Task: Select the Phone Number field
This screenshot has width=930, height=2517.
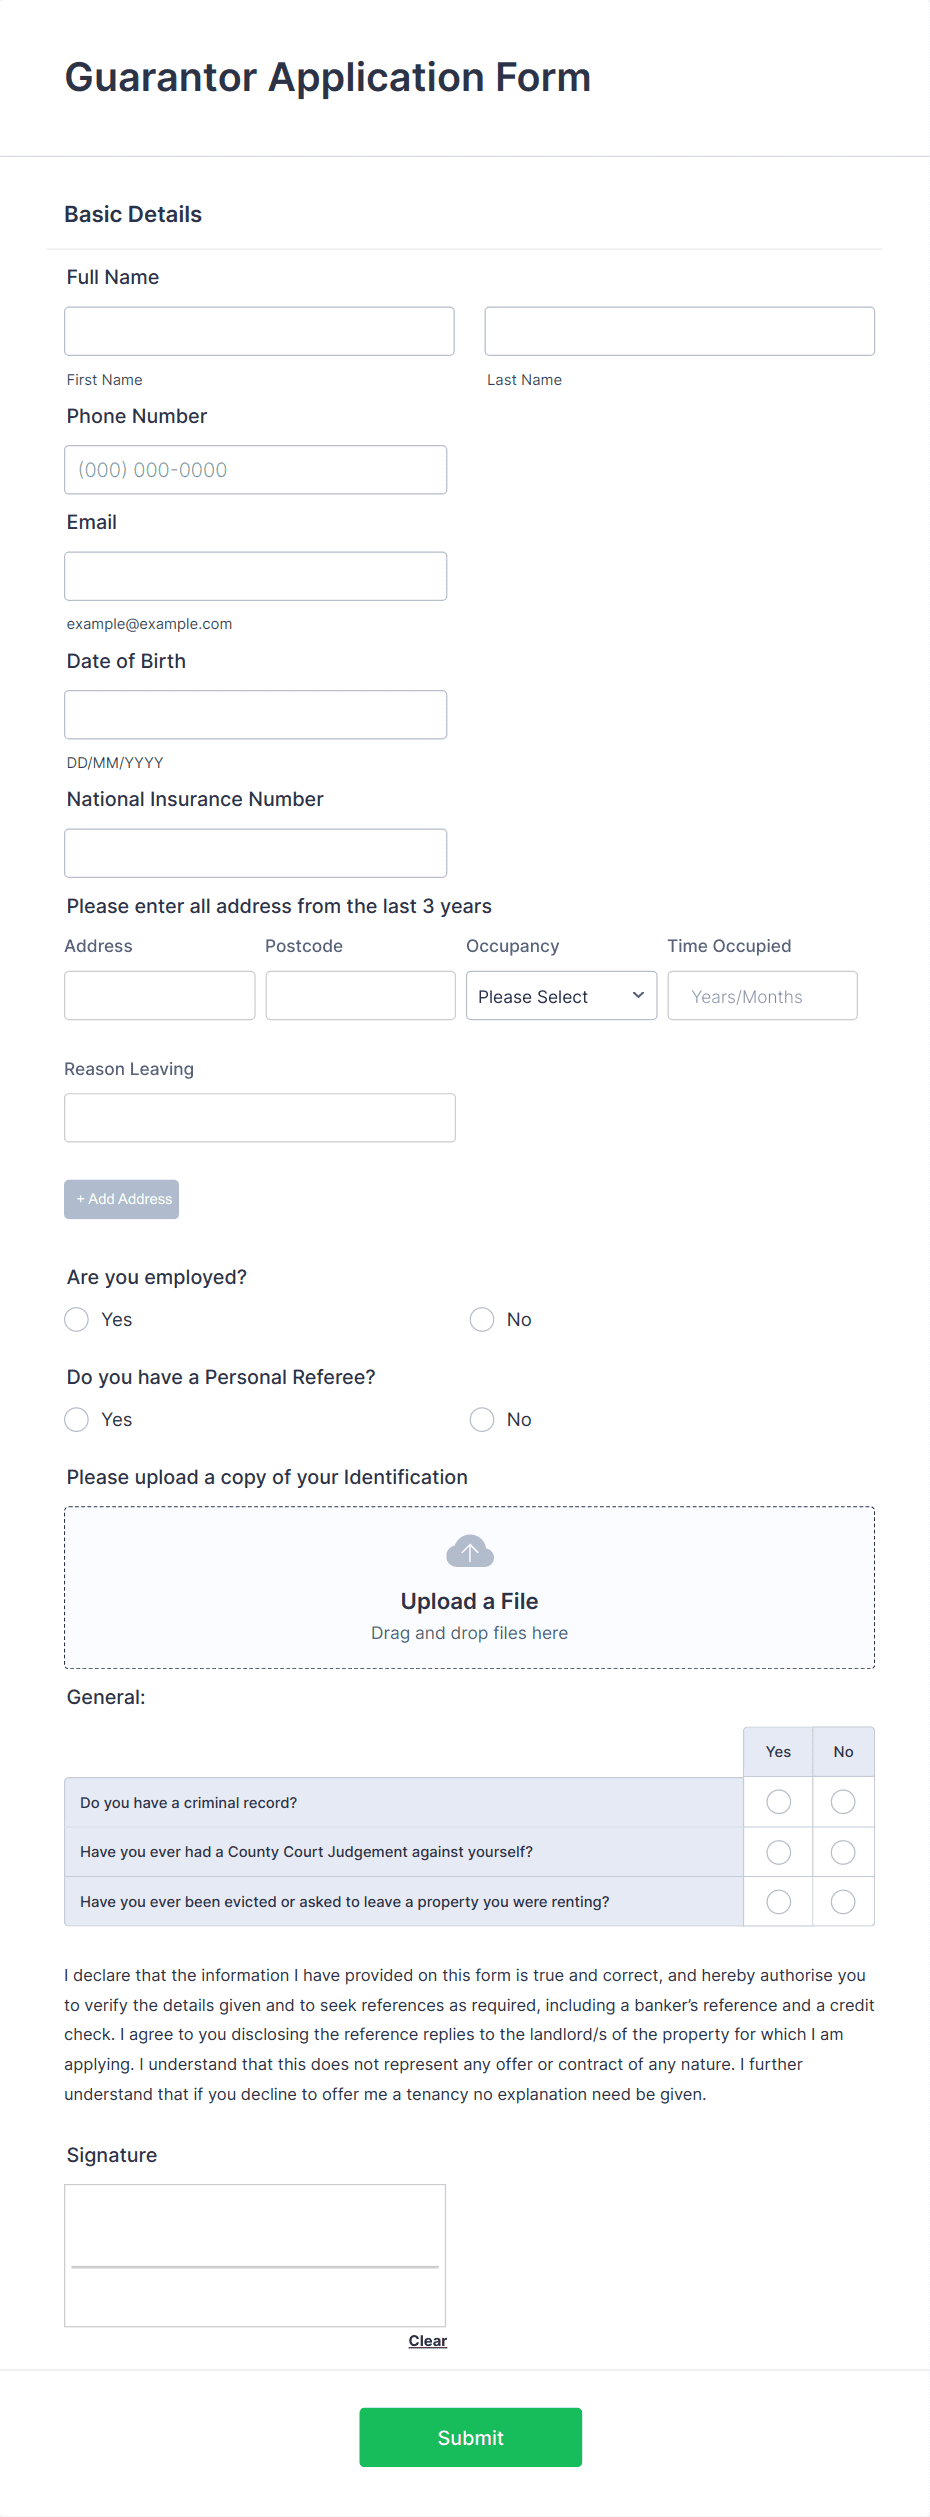Action: point(255,469)
